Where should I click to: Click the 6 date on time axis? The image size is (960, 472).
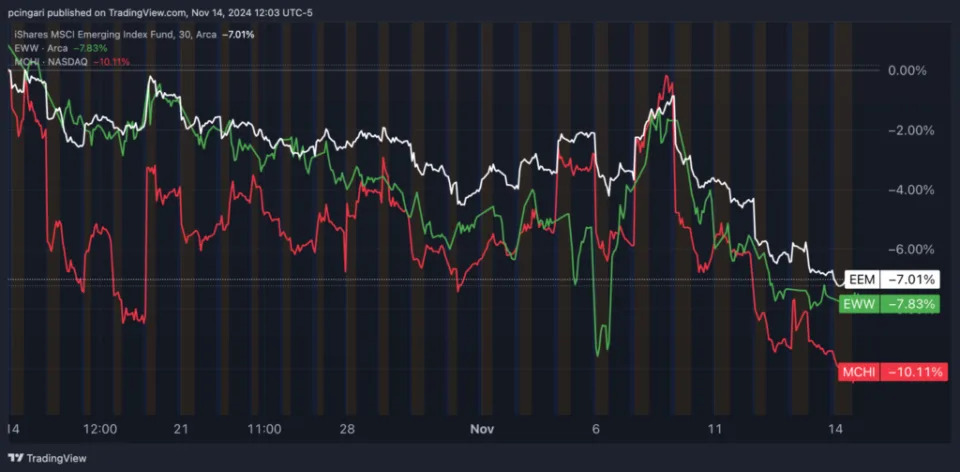598,429
